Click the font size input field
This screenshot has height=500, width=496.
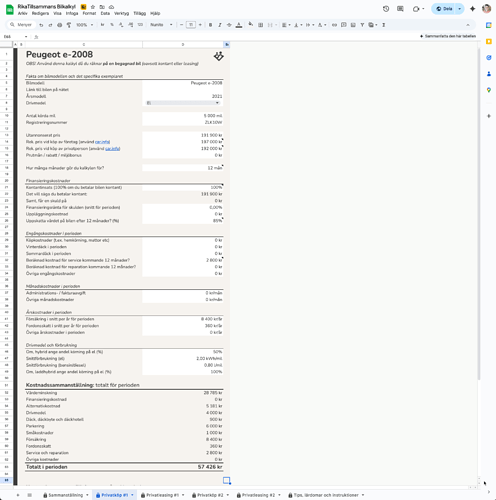pyautogui.click(x=191, y=25)
